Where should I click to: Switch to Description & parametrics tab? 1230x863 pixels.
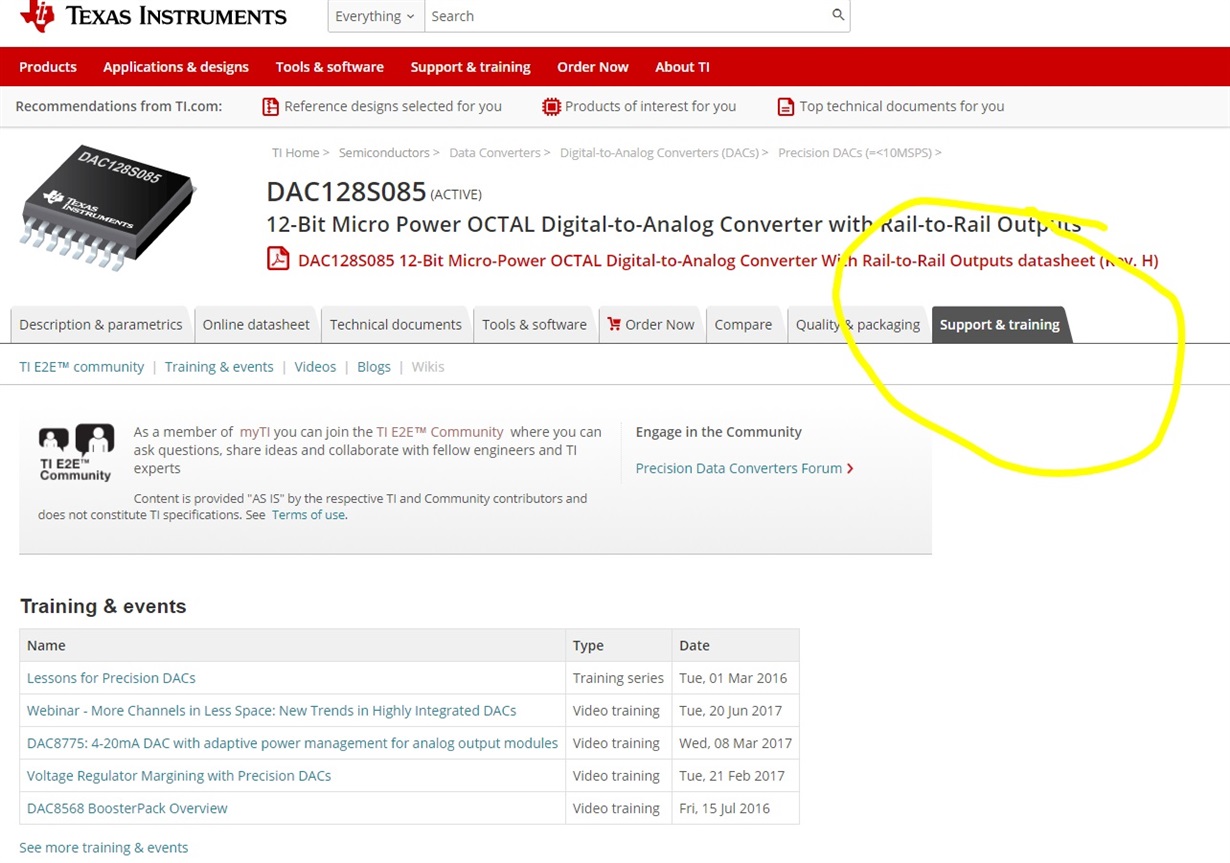click(101, 325)
